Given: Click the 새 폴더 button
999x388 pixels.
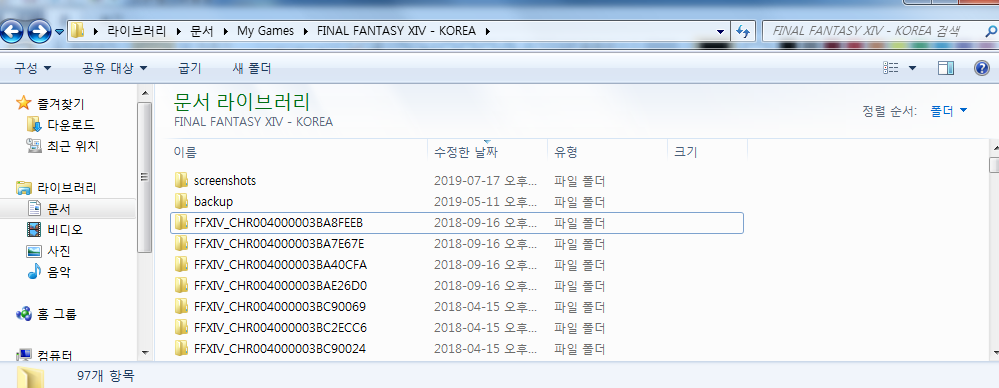Looking at the screenshot, I should tap(252, 68).
